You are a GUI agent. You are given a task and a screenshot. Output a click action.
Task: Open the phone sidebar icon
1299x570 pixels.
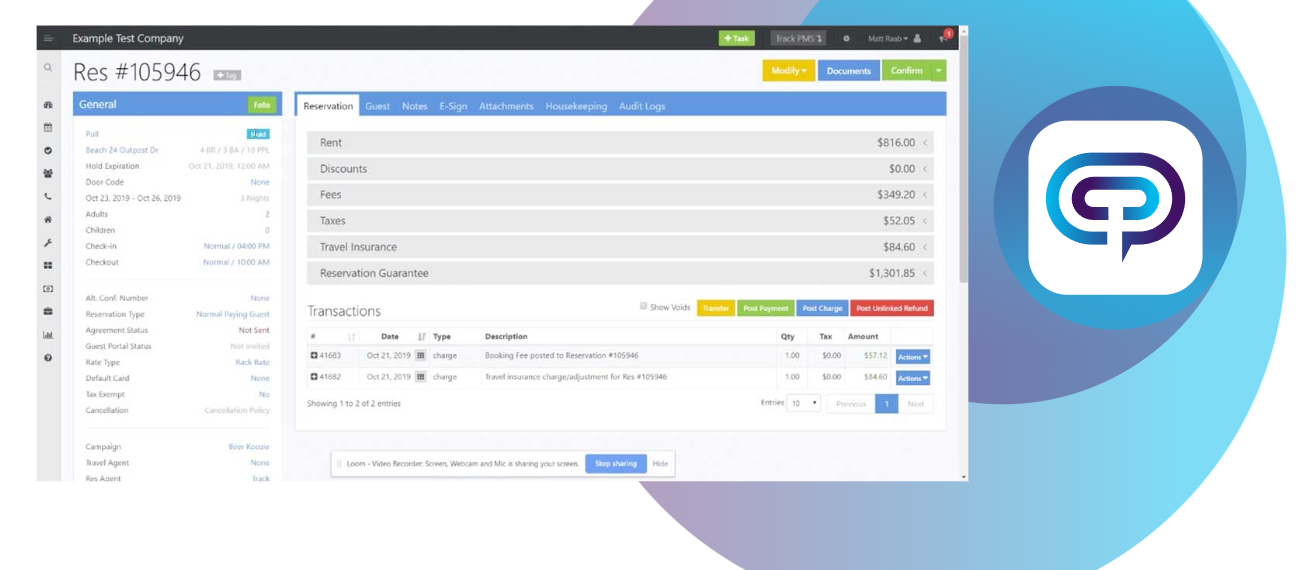[x=47, y=197]
